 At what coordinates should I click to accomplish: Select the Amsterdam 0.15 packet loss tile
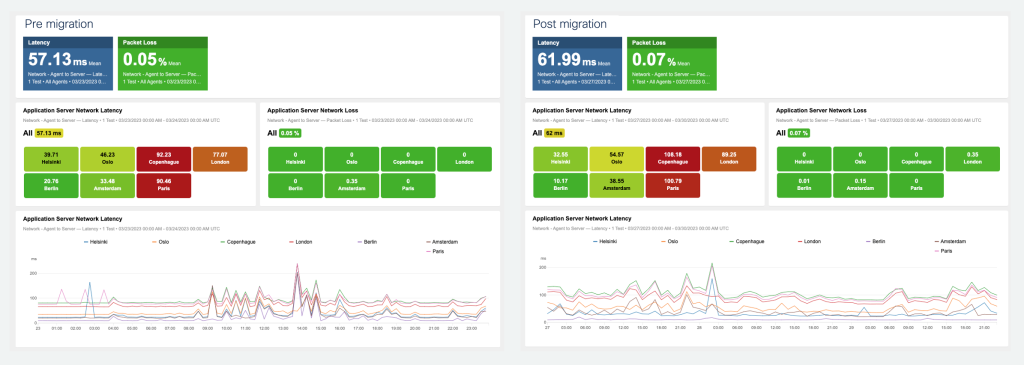pos(861,185)
